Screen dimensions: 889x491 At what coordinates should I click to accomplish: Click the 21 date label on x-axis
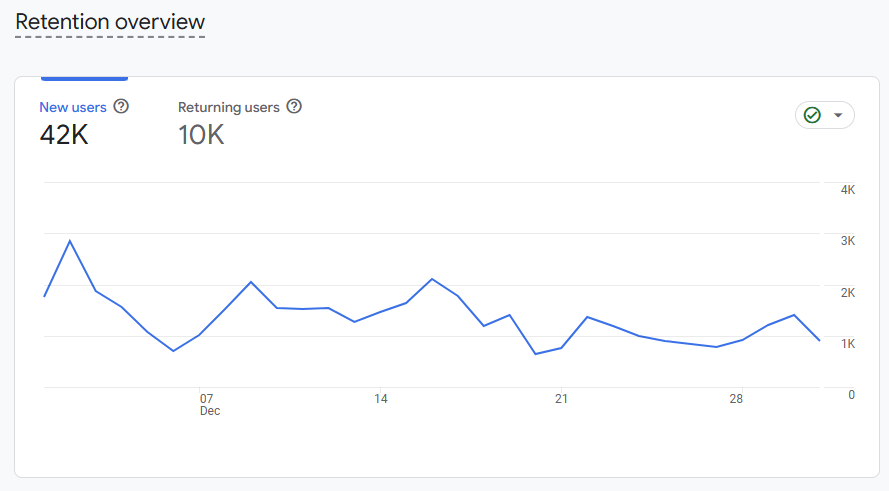[x=561, y=398]
